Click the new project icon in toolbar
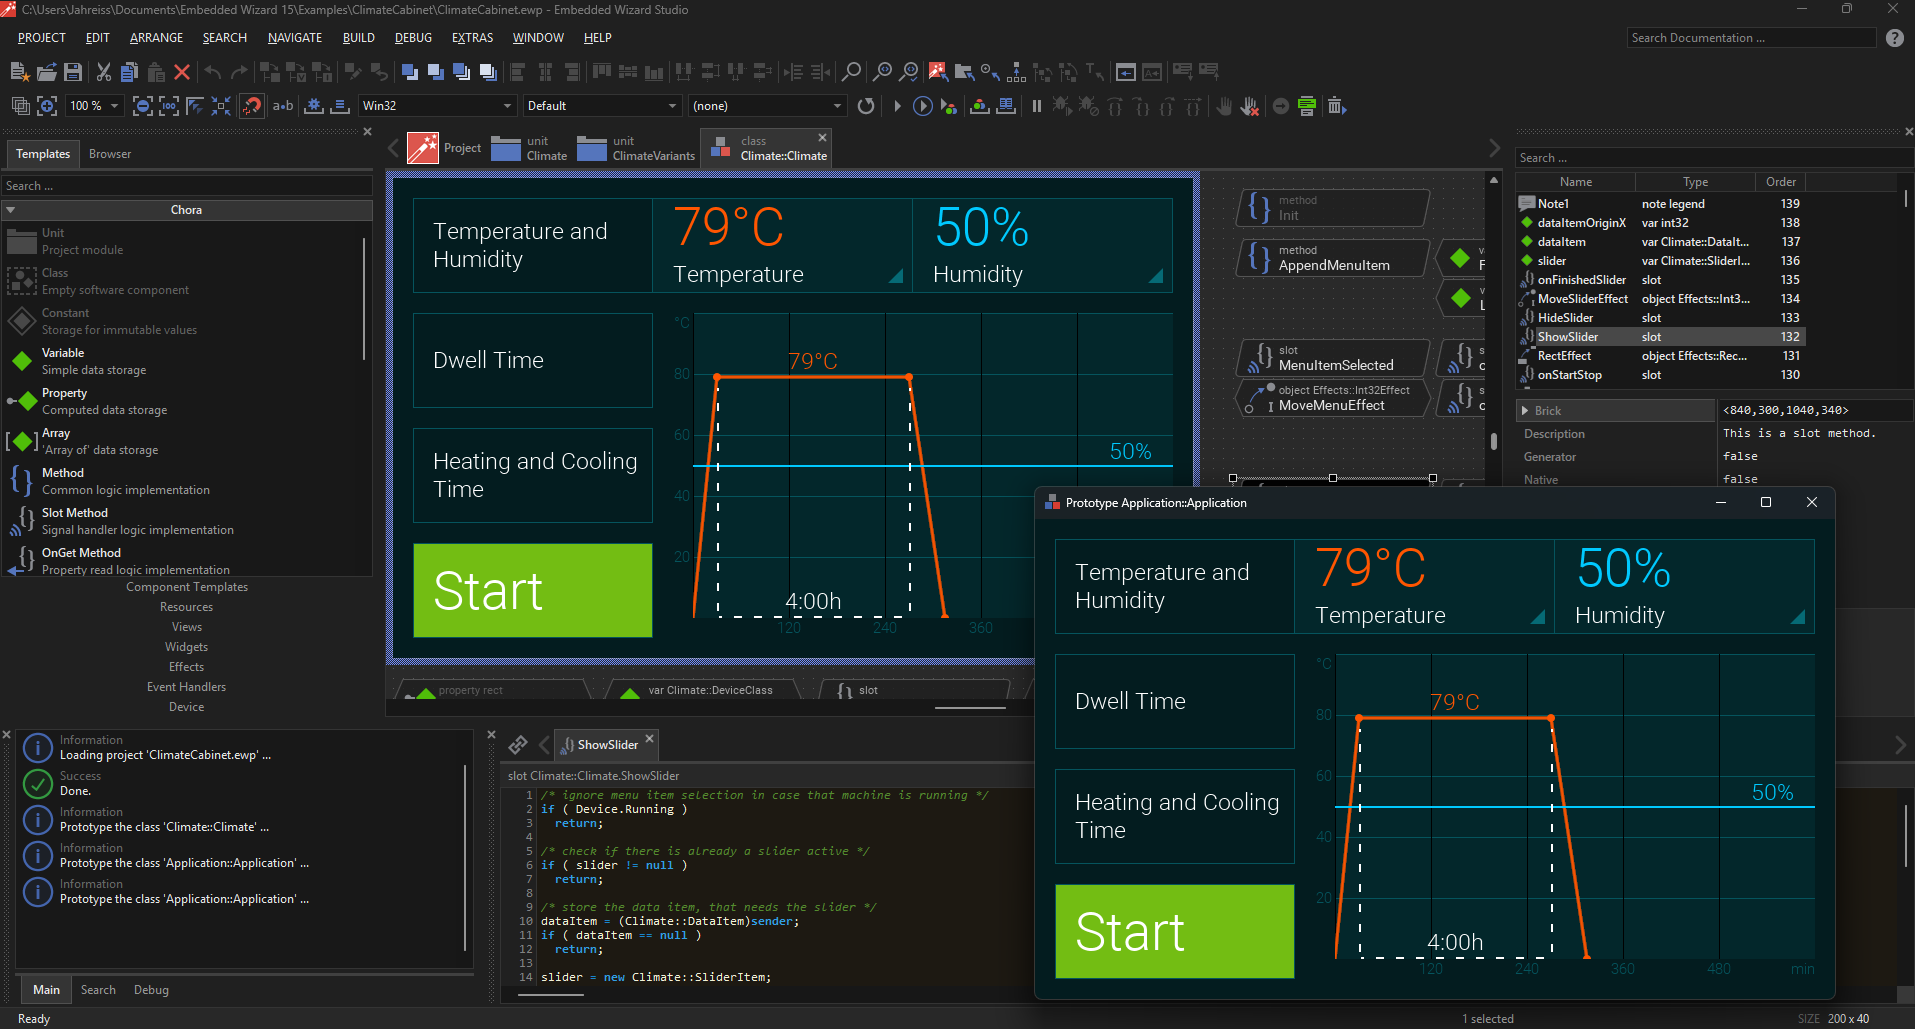1915x1029 pixels. coord(19,72)
